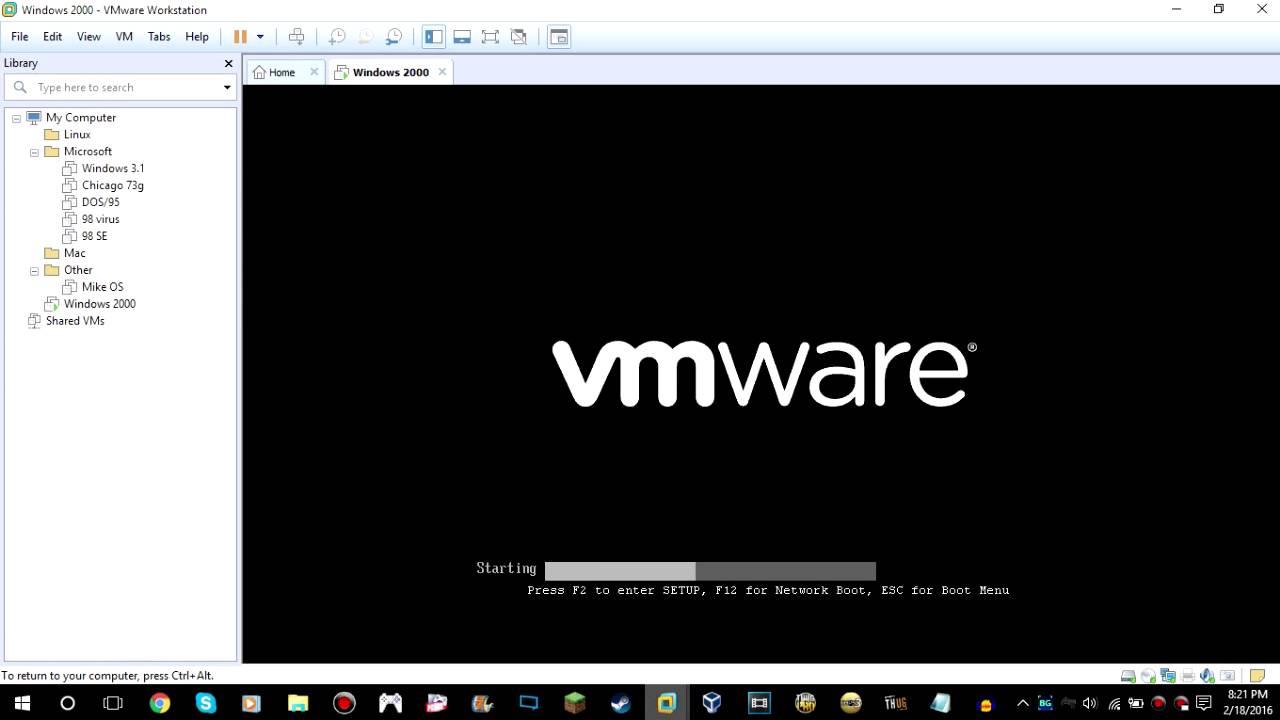The image size is (1280, 720).
Task: Click the display device status icon
Action: point(1228,676)
